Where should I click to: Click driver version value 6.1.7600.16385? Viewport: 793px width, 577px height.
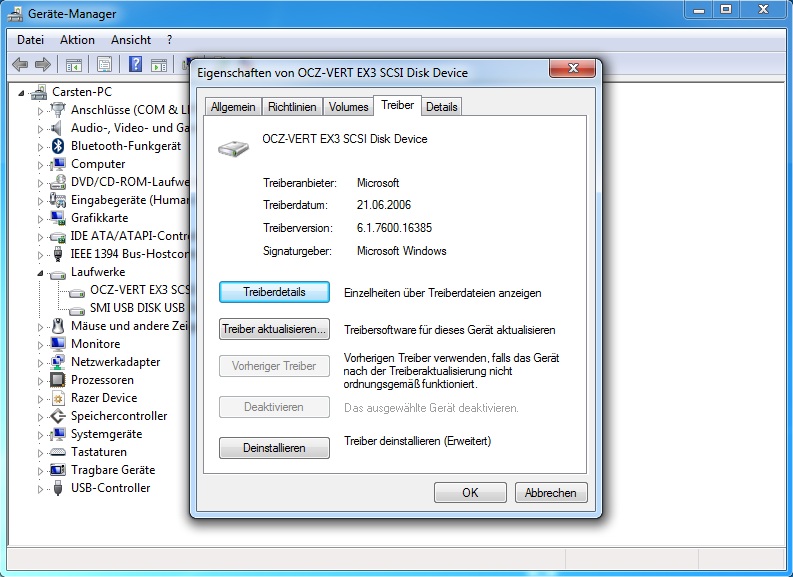[x=394, y=228]
